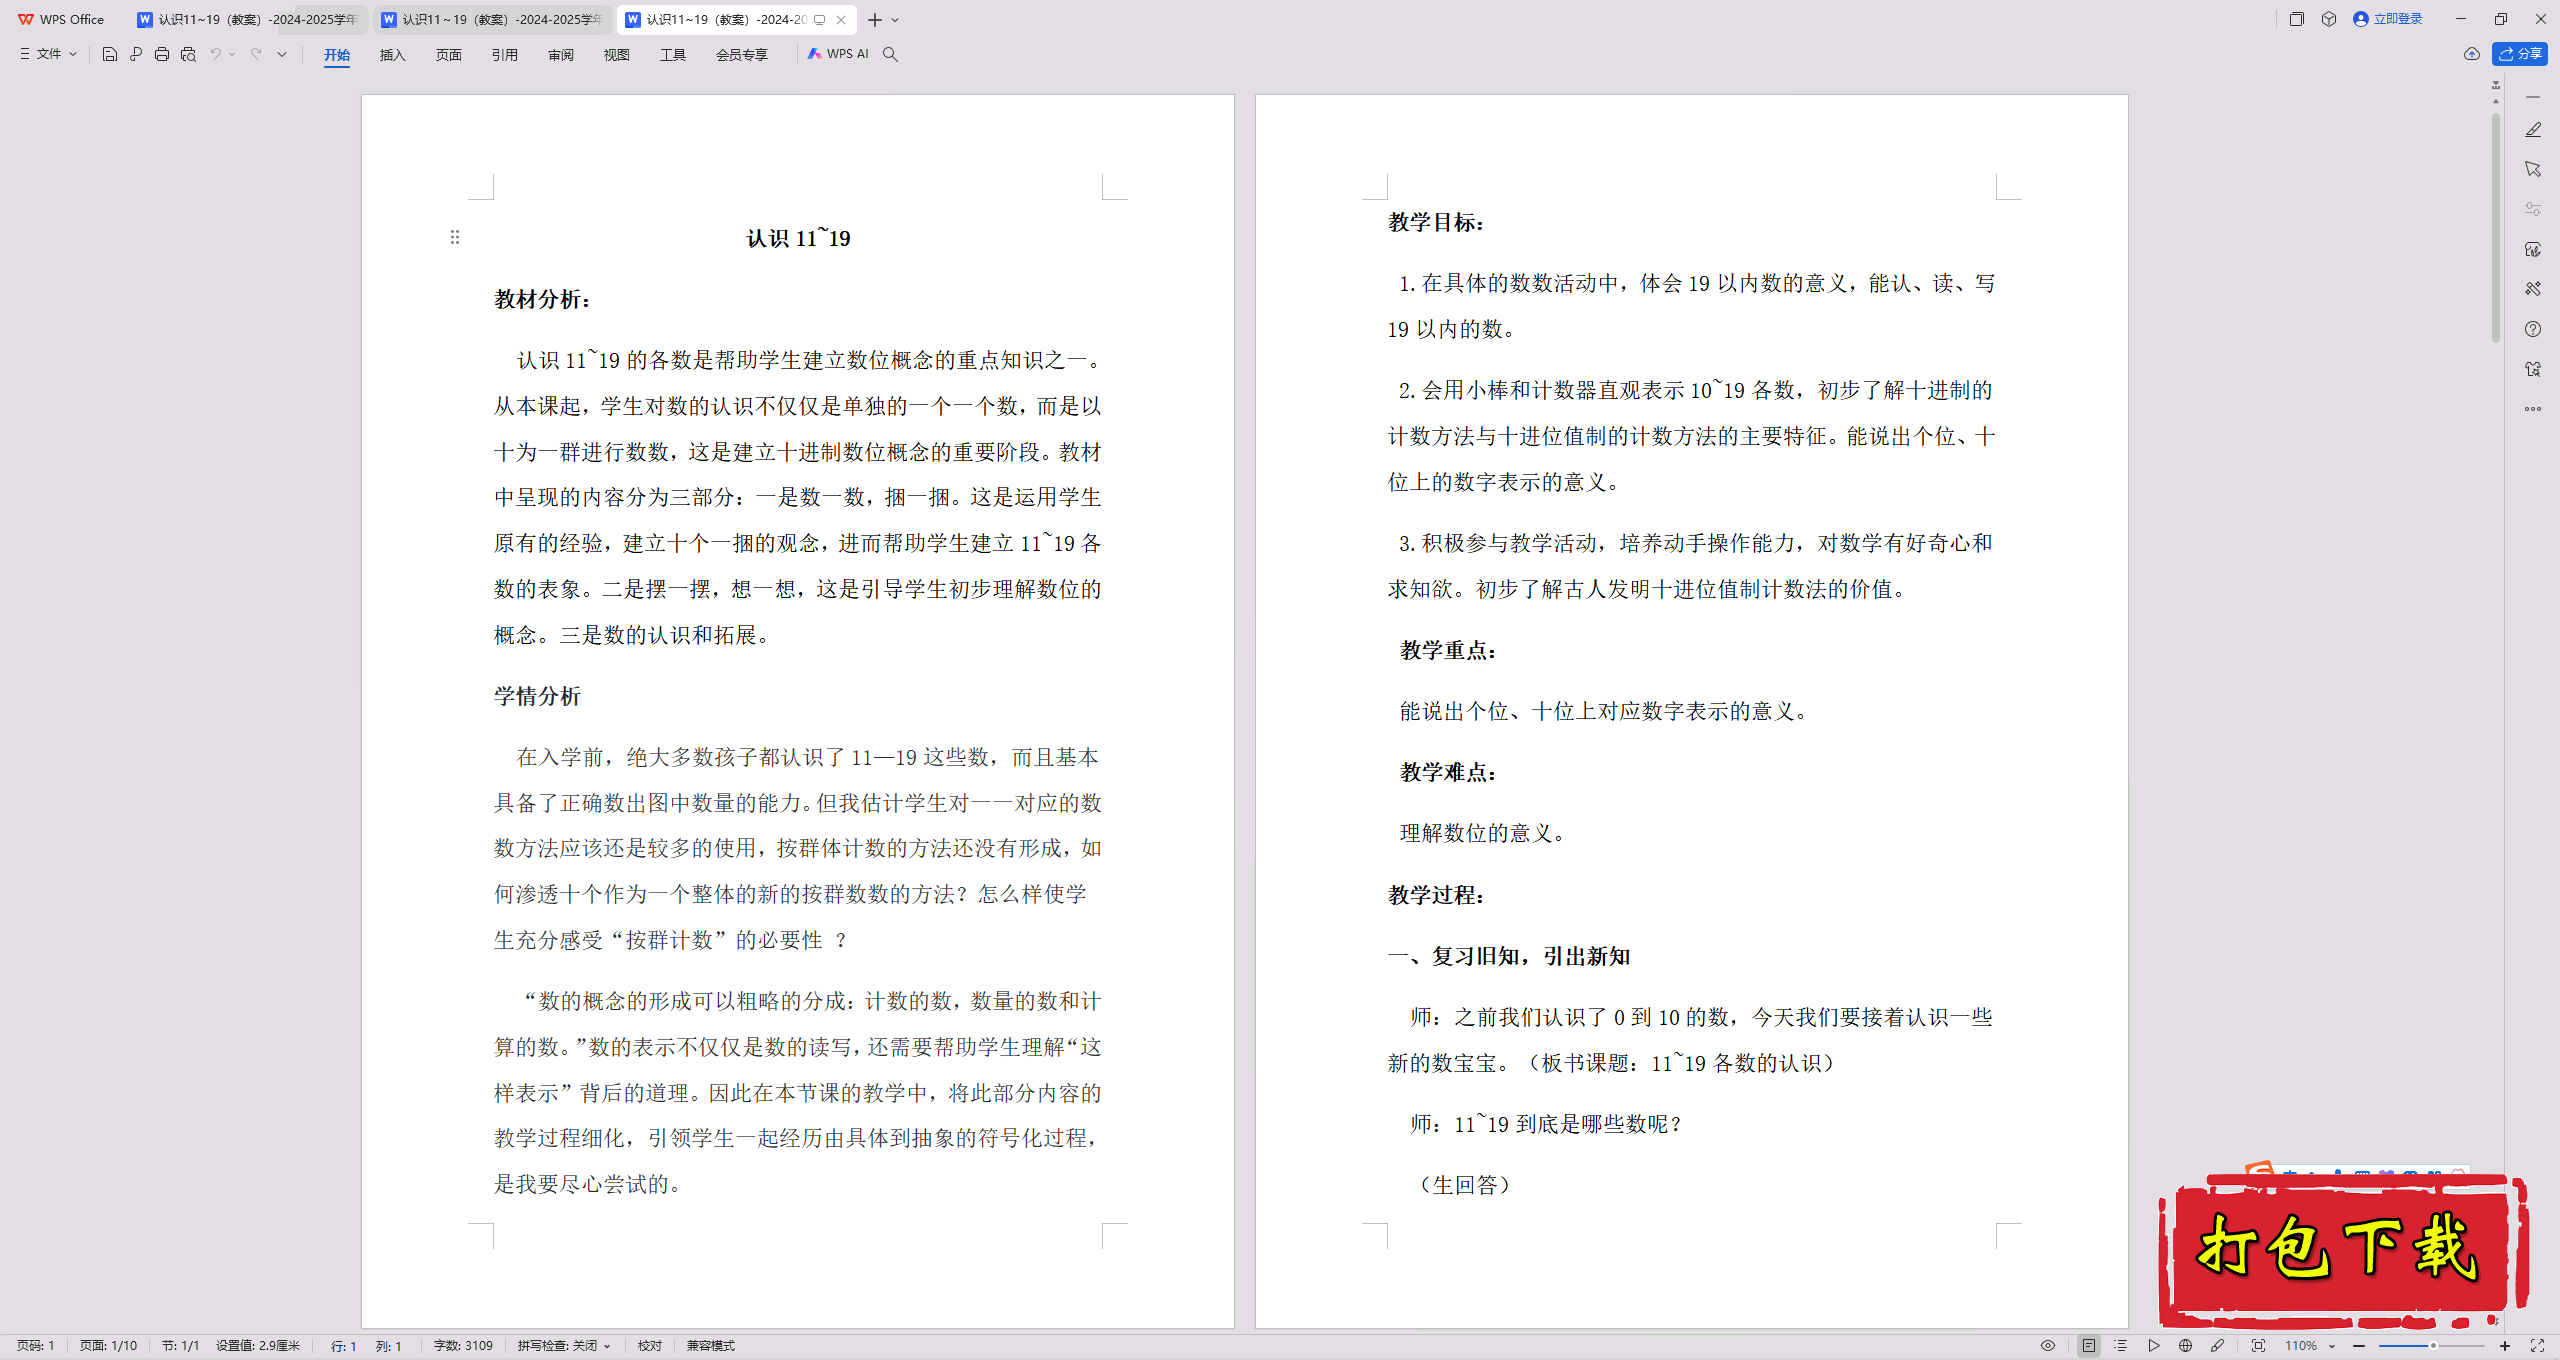
Task: Click the 分享 share button
Action: (2520, 54)
